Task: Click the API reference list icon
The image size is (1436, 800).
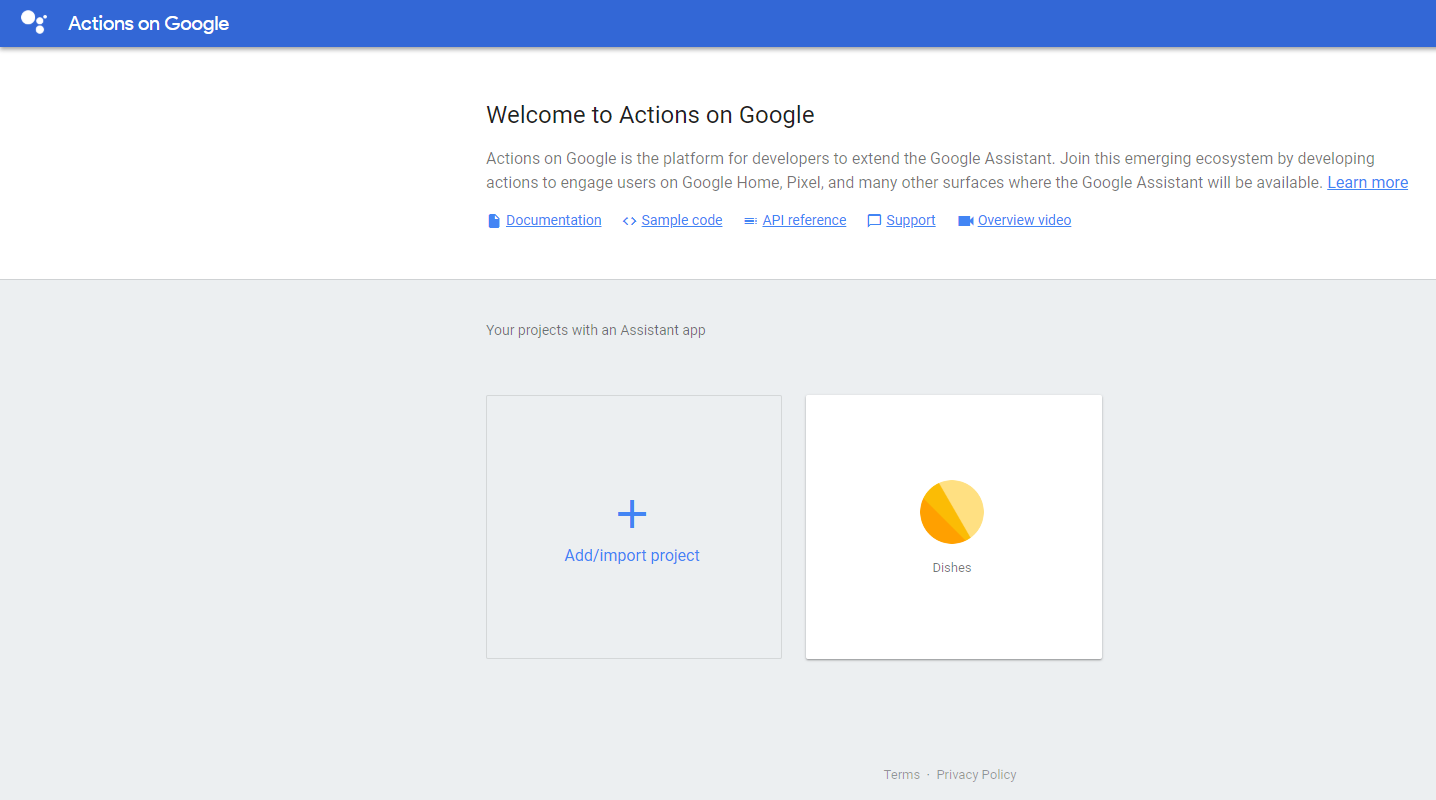Action: [750, 221]
